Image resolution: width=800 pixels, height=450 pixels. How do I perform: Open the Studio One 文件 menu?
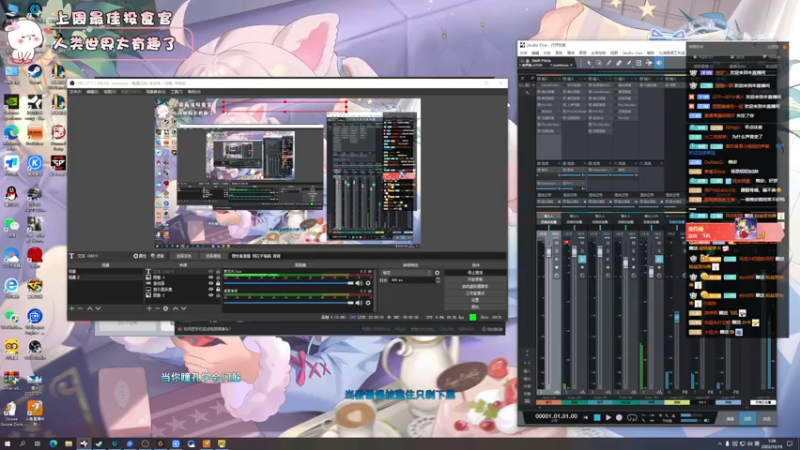pos(523,53)
